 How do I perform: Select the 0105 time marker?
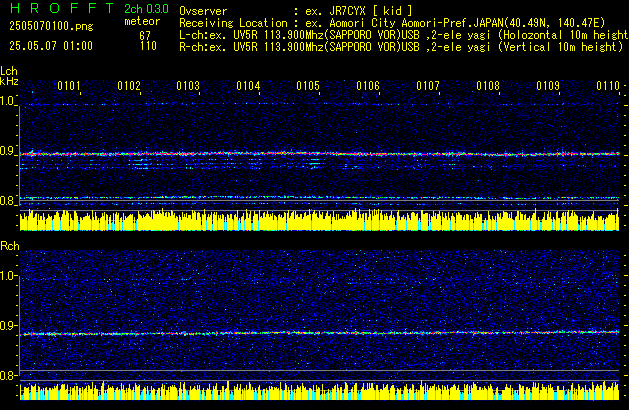coord(308,86)
